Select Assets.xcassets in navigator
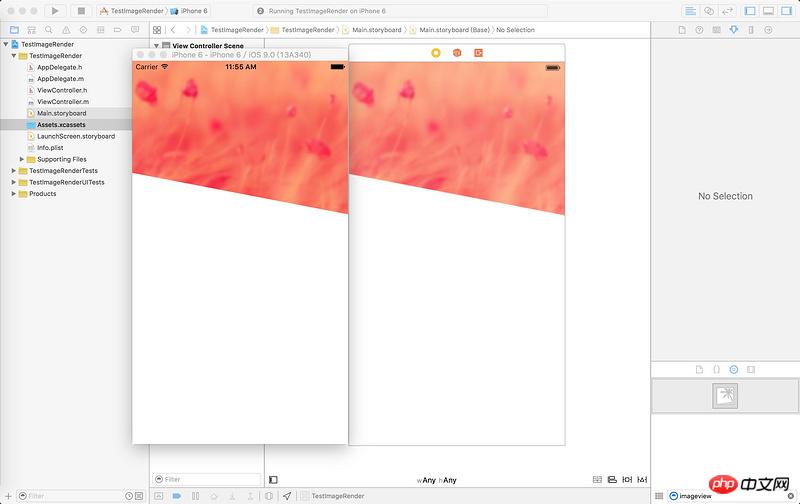 61,124
